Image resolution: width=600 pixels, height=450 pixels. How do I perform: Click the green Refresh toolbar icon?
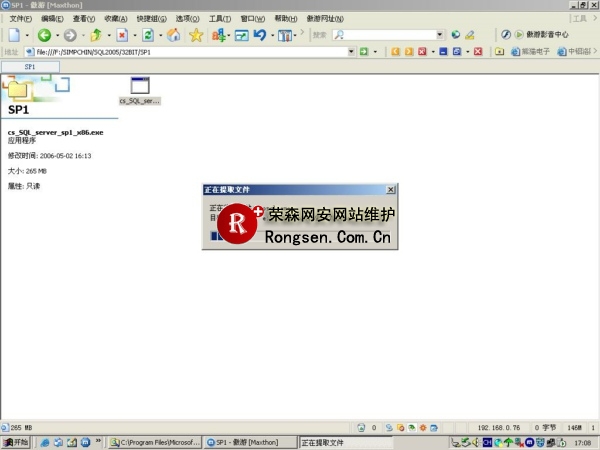147,35
